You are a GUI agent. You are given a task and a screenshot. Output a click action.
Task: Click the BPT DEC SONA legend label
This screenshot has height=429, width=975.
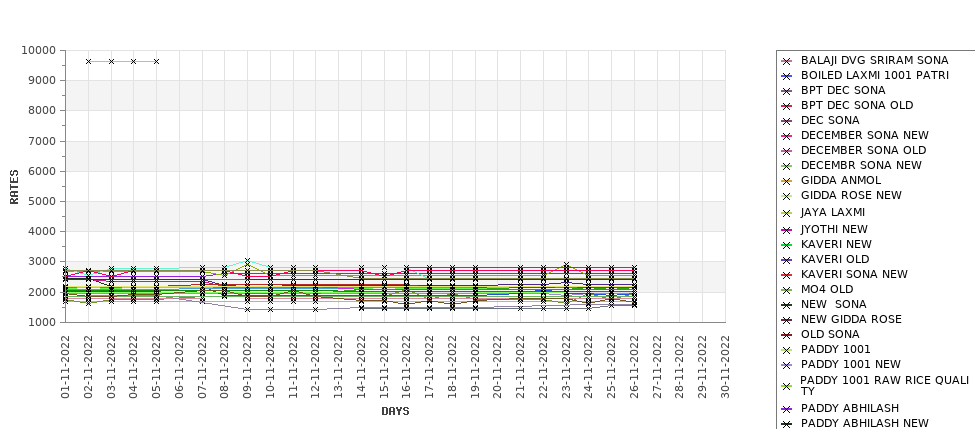pos(843,90)
